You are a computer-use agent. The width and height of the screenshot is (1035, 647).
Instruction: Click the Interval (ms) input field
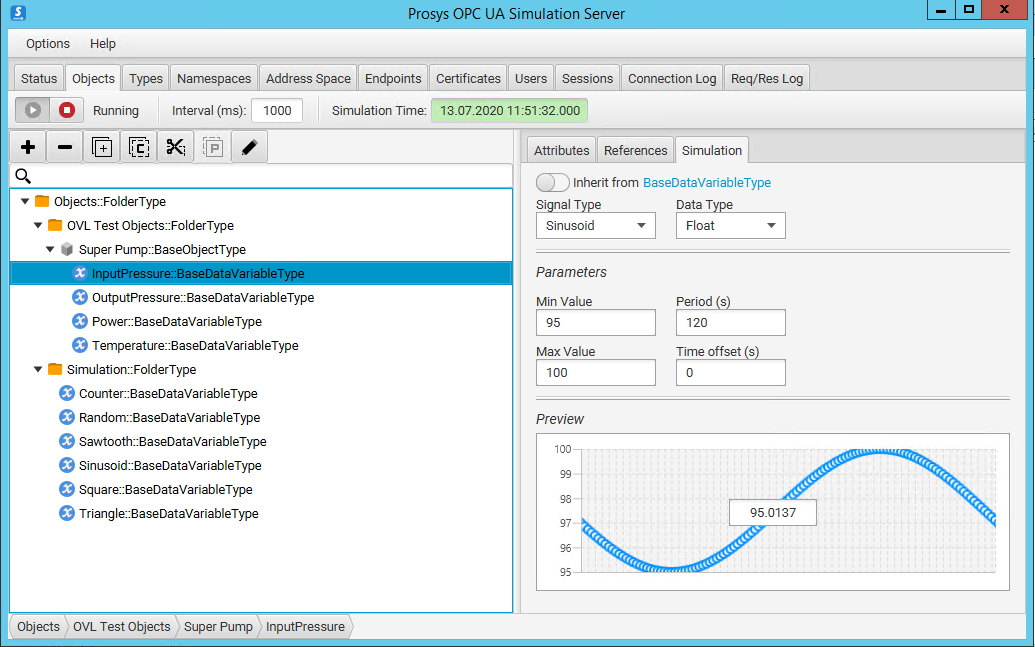[x=277, y=110]
